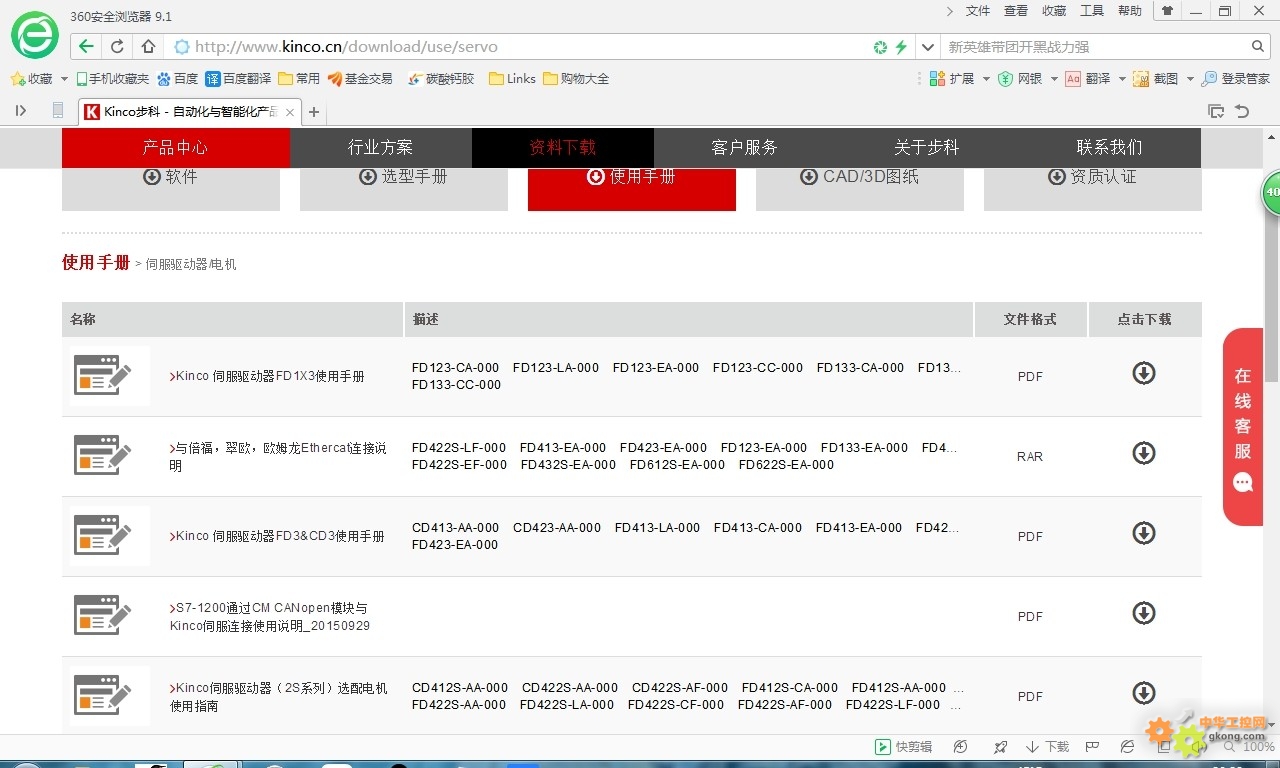The image size is (1280, 768).
Task: Click the restore closed tab icon
Action: coord(1242,111)
